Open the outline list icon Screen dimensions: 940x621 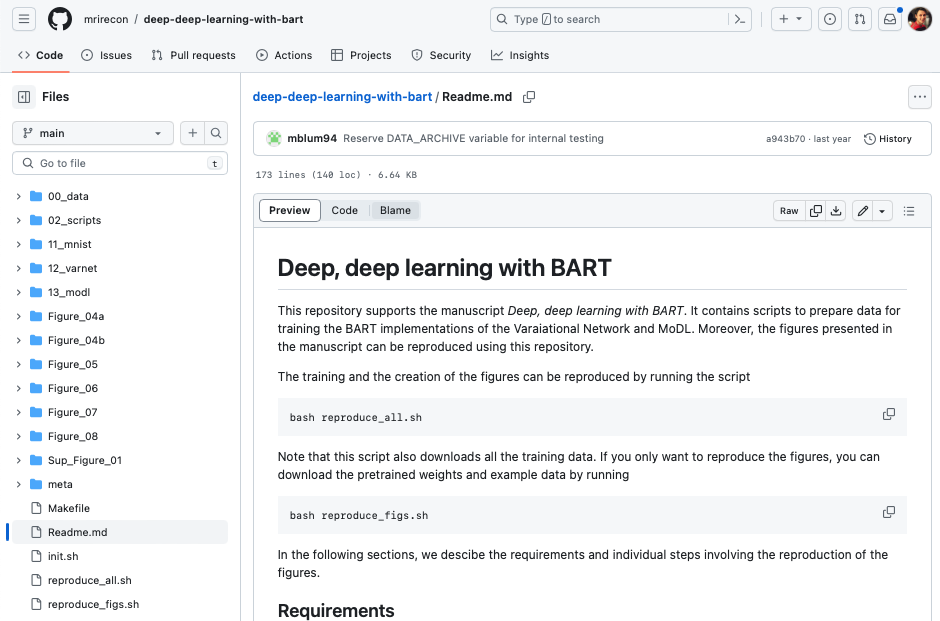[x=909, y=211]
